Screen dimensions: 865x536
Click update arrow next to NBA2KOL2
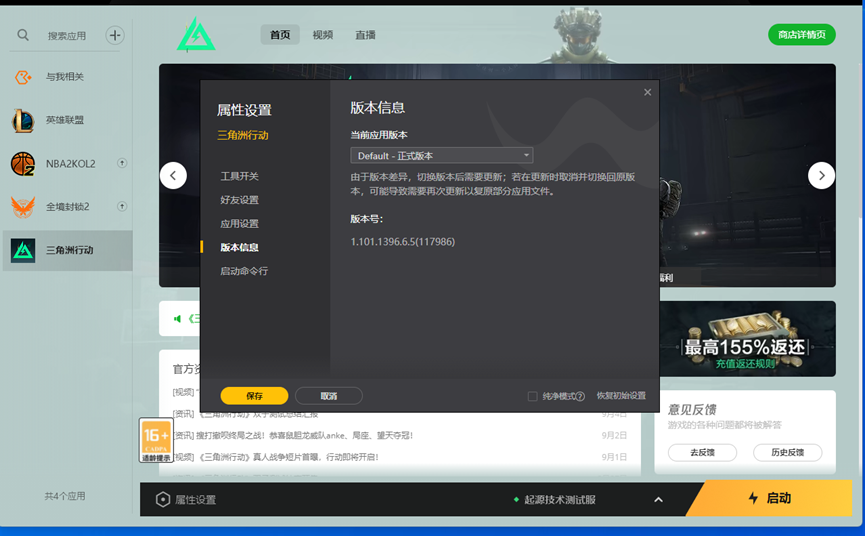122,163
